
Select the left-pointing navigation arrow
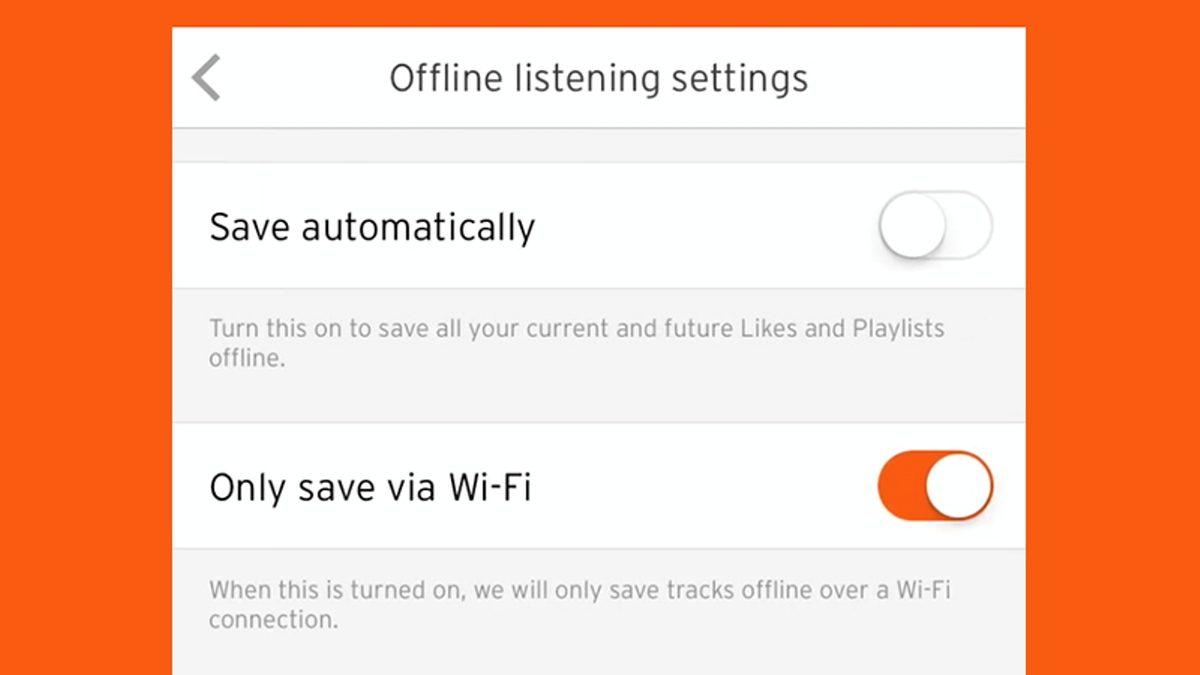click(205, 77)
